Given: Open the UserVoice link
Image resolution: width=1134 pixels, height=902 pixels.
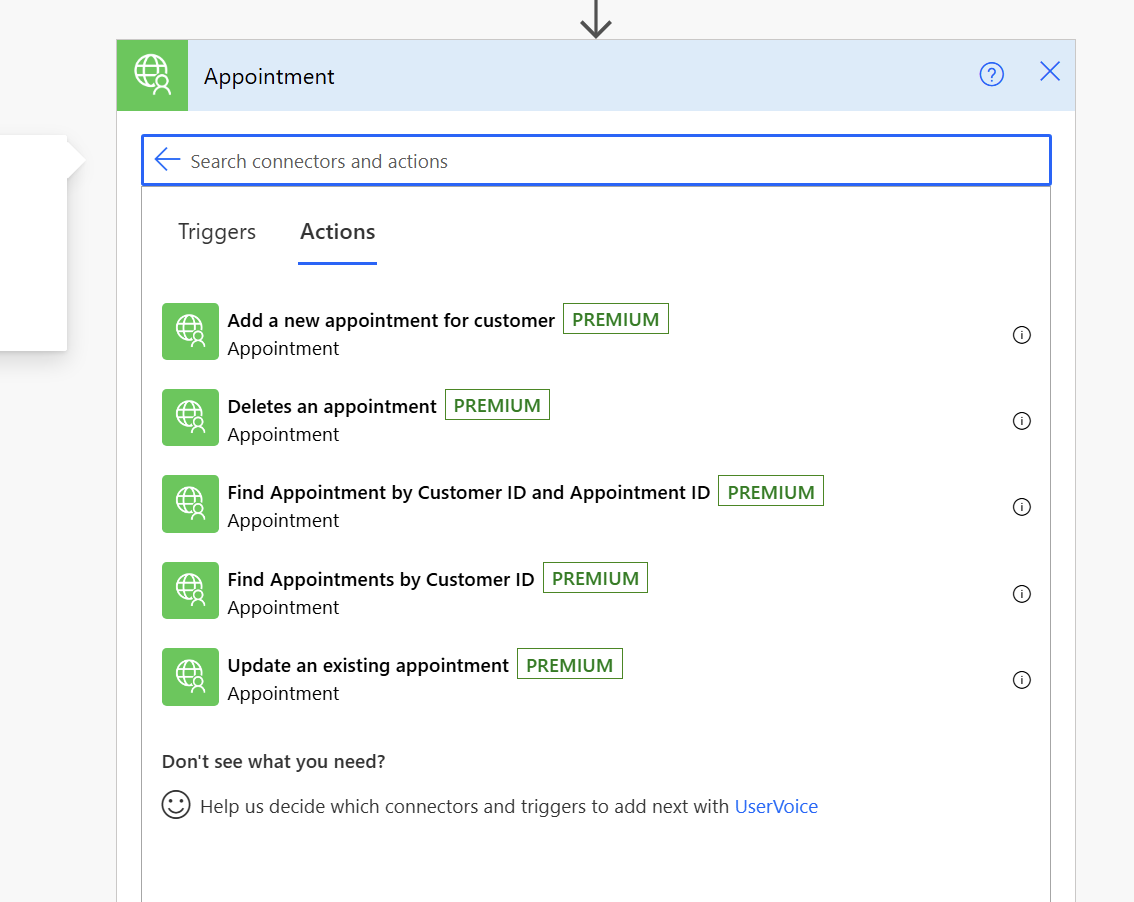Looking at the screenshot, I should click(x=776, y=806).
